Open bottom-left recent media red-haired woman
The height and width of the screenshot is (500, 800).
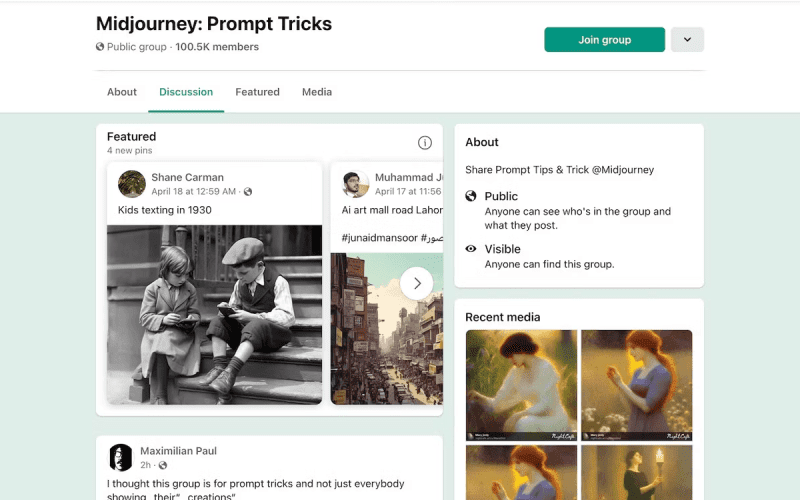tap(521, 472)
